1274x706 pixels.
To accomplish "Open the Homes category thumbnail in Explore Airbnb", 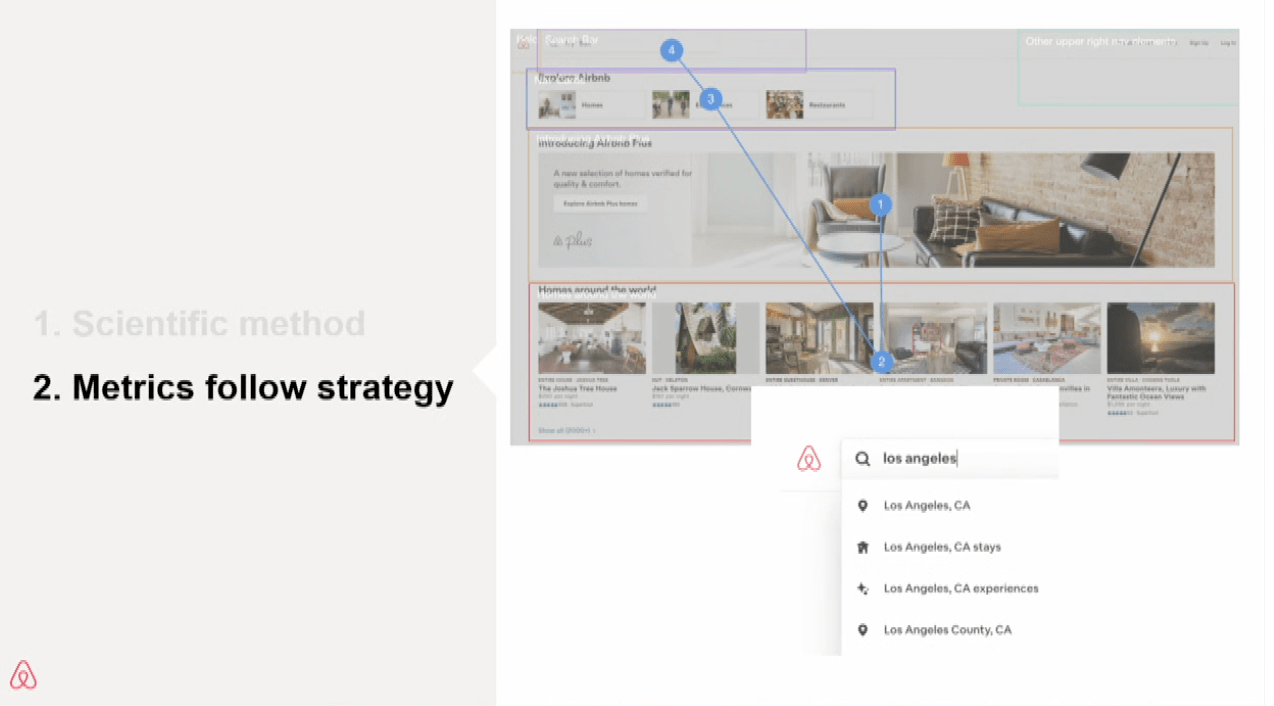I will click(557, 105).
